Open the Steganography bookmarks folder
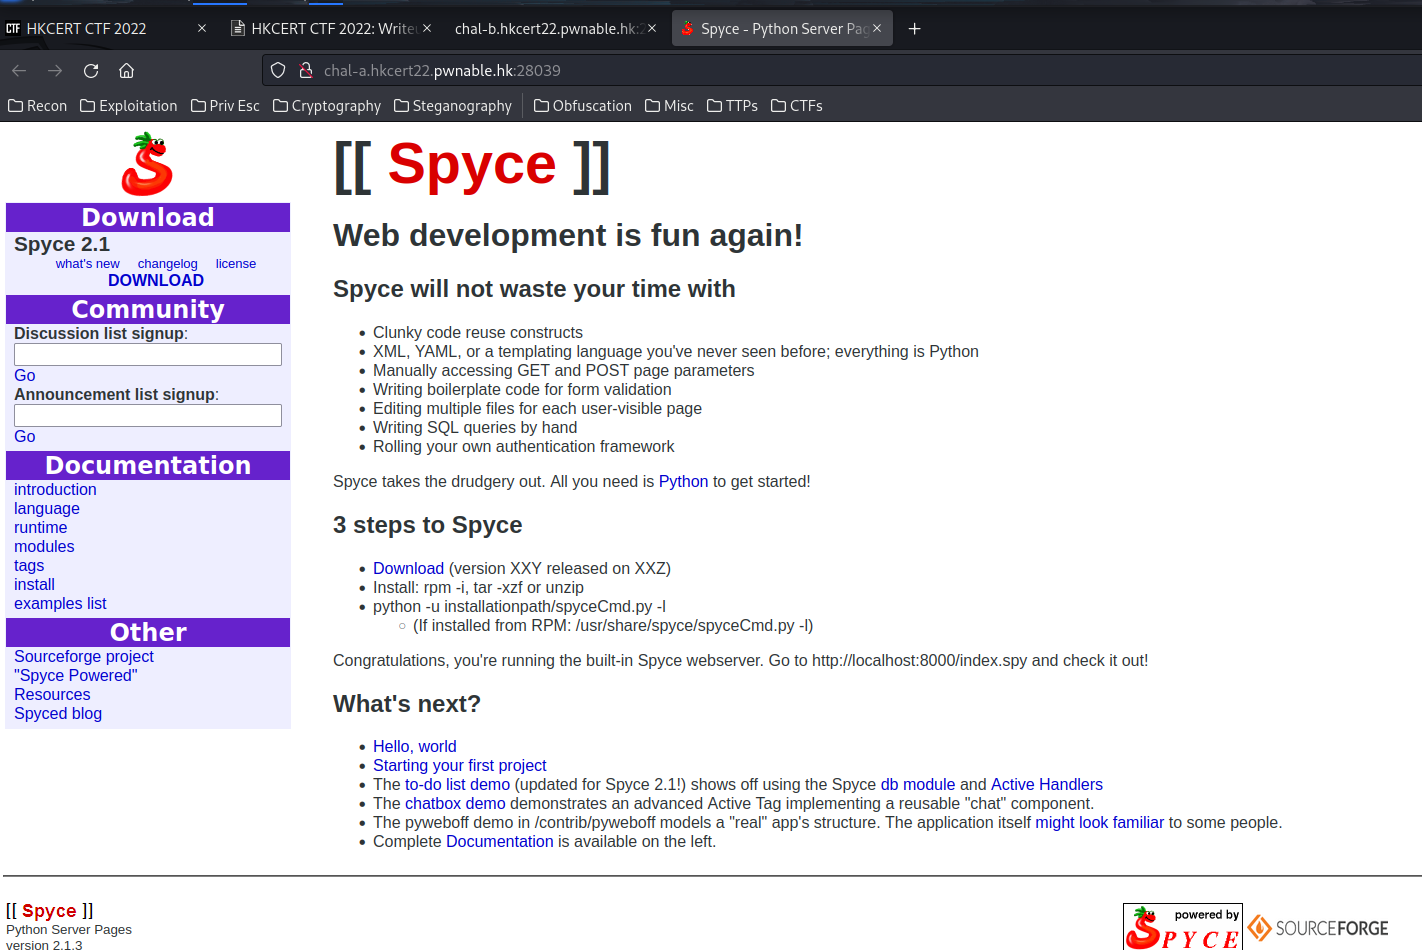1422x950 pixels. pyautogui.click(x=453, y=106)
